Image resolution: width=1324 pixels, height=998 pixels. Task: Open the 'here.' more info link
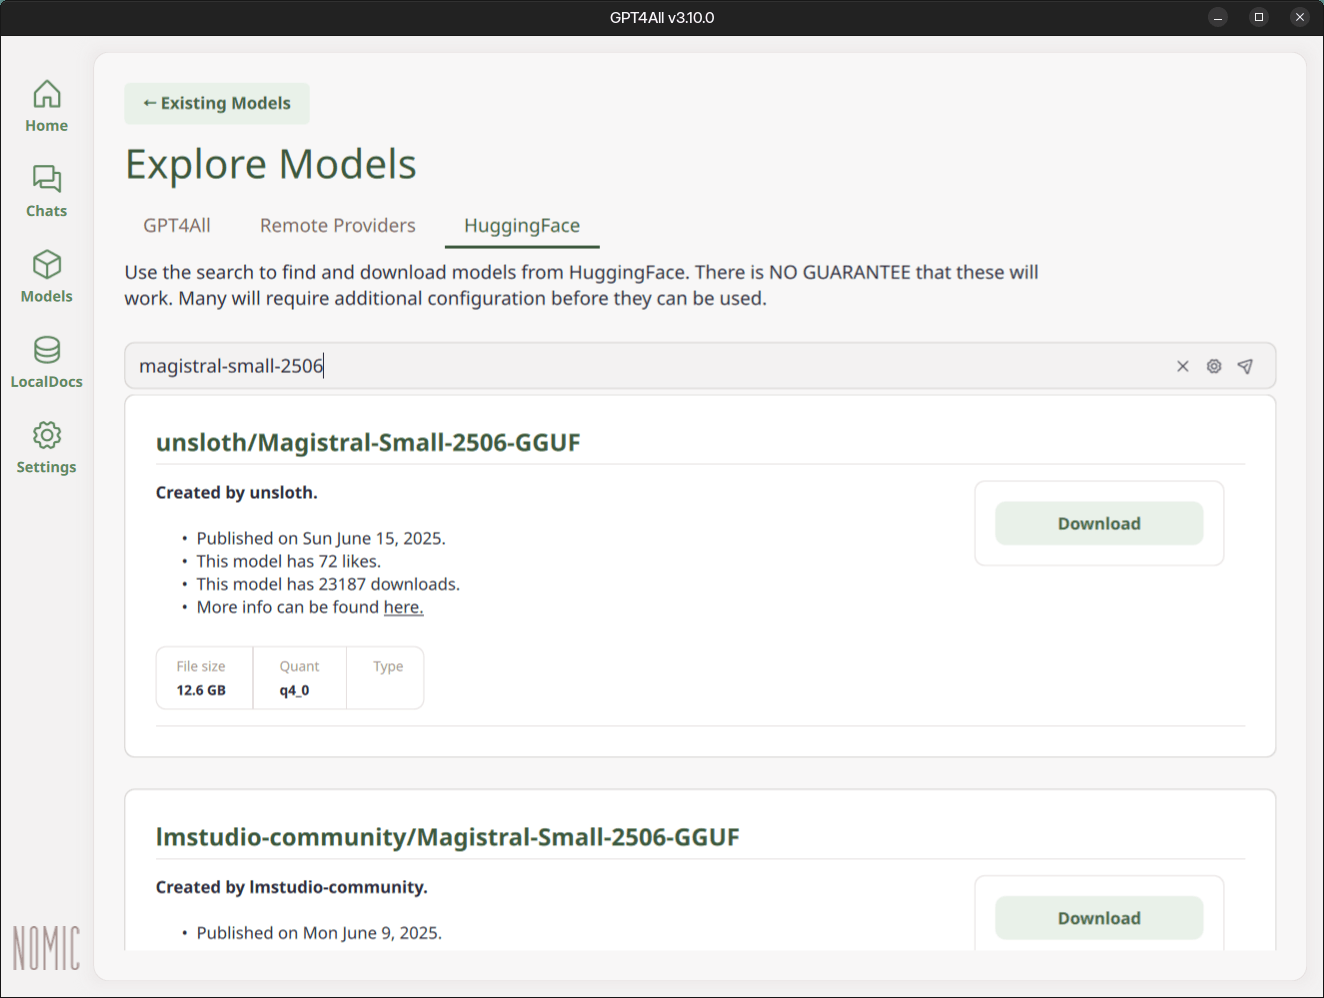tap(403, 608)
